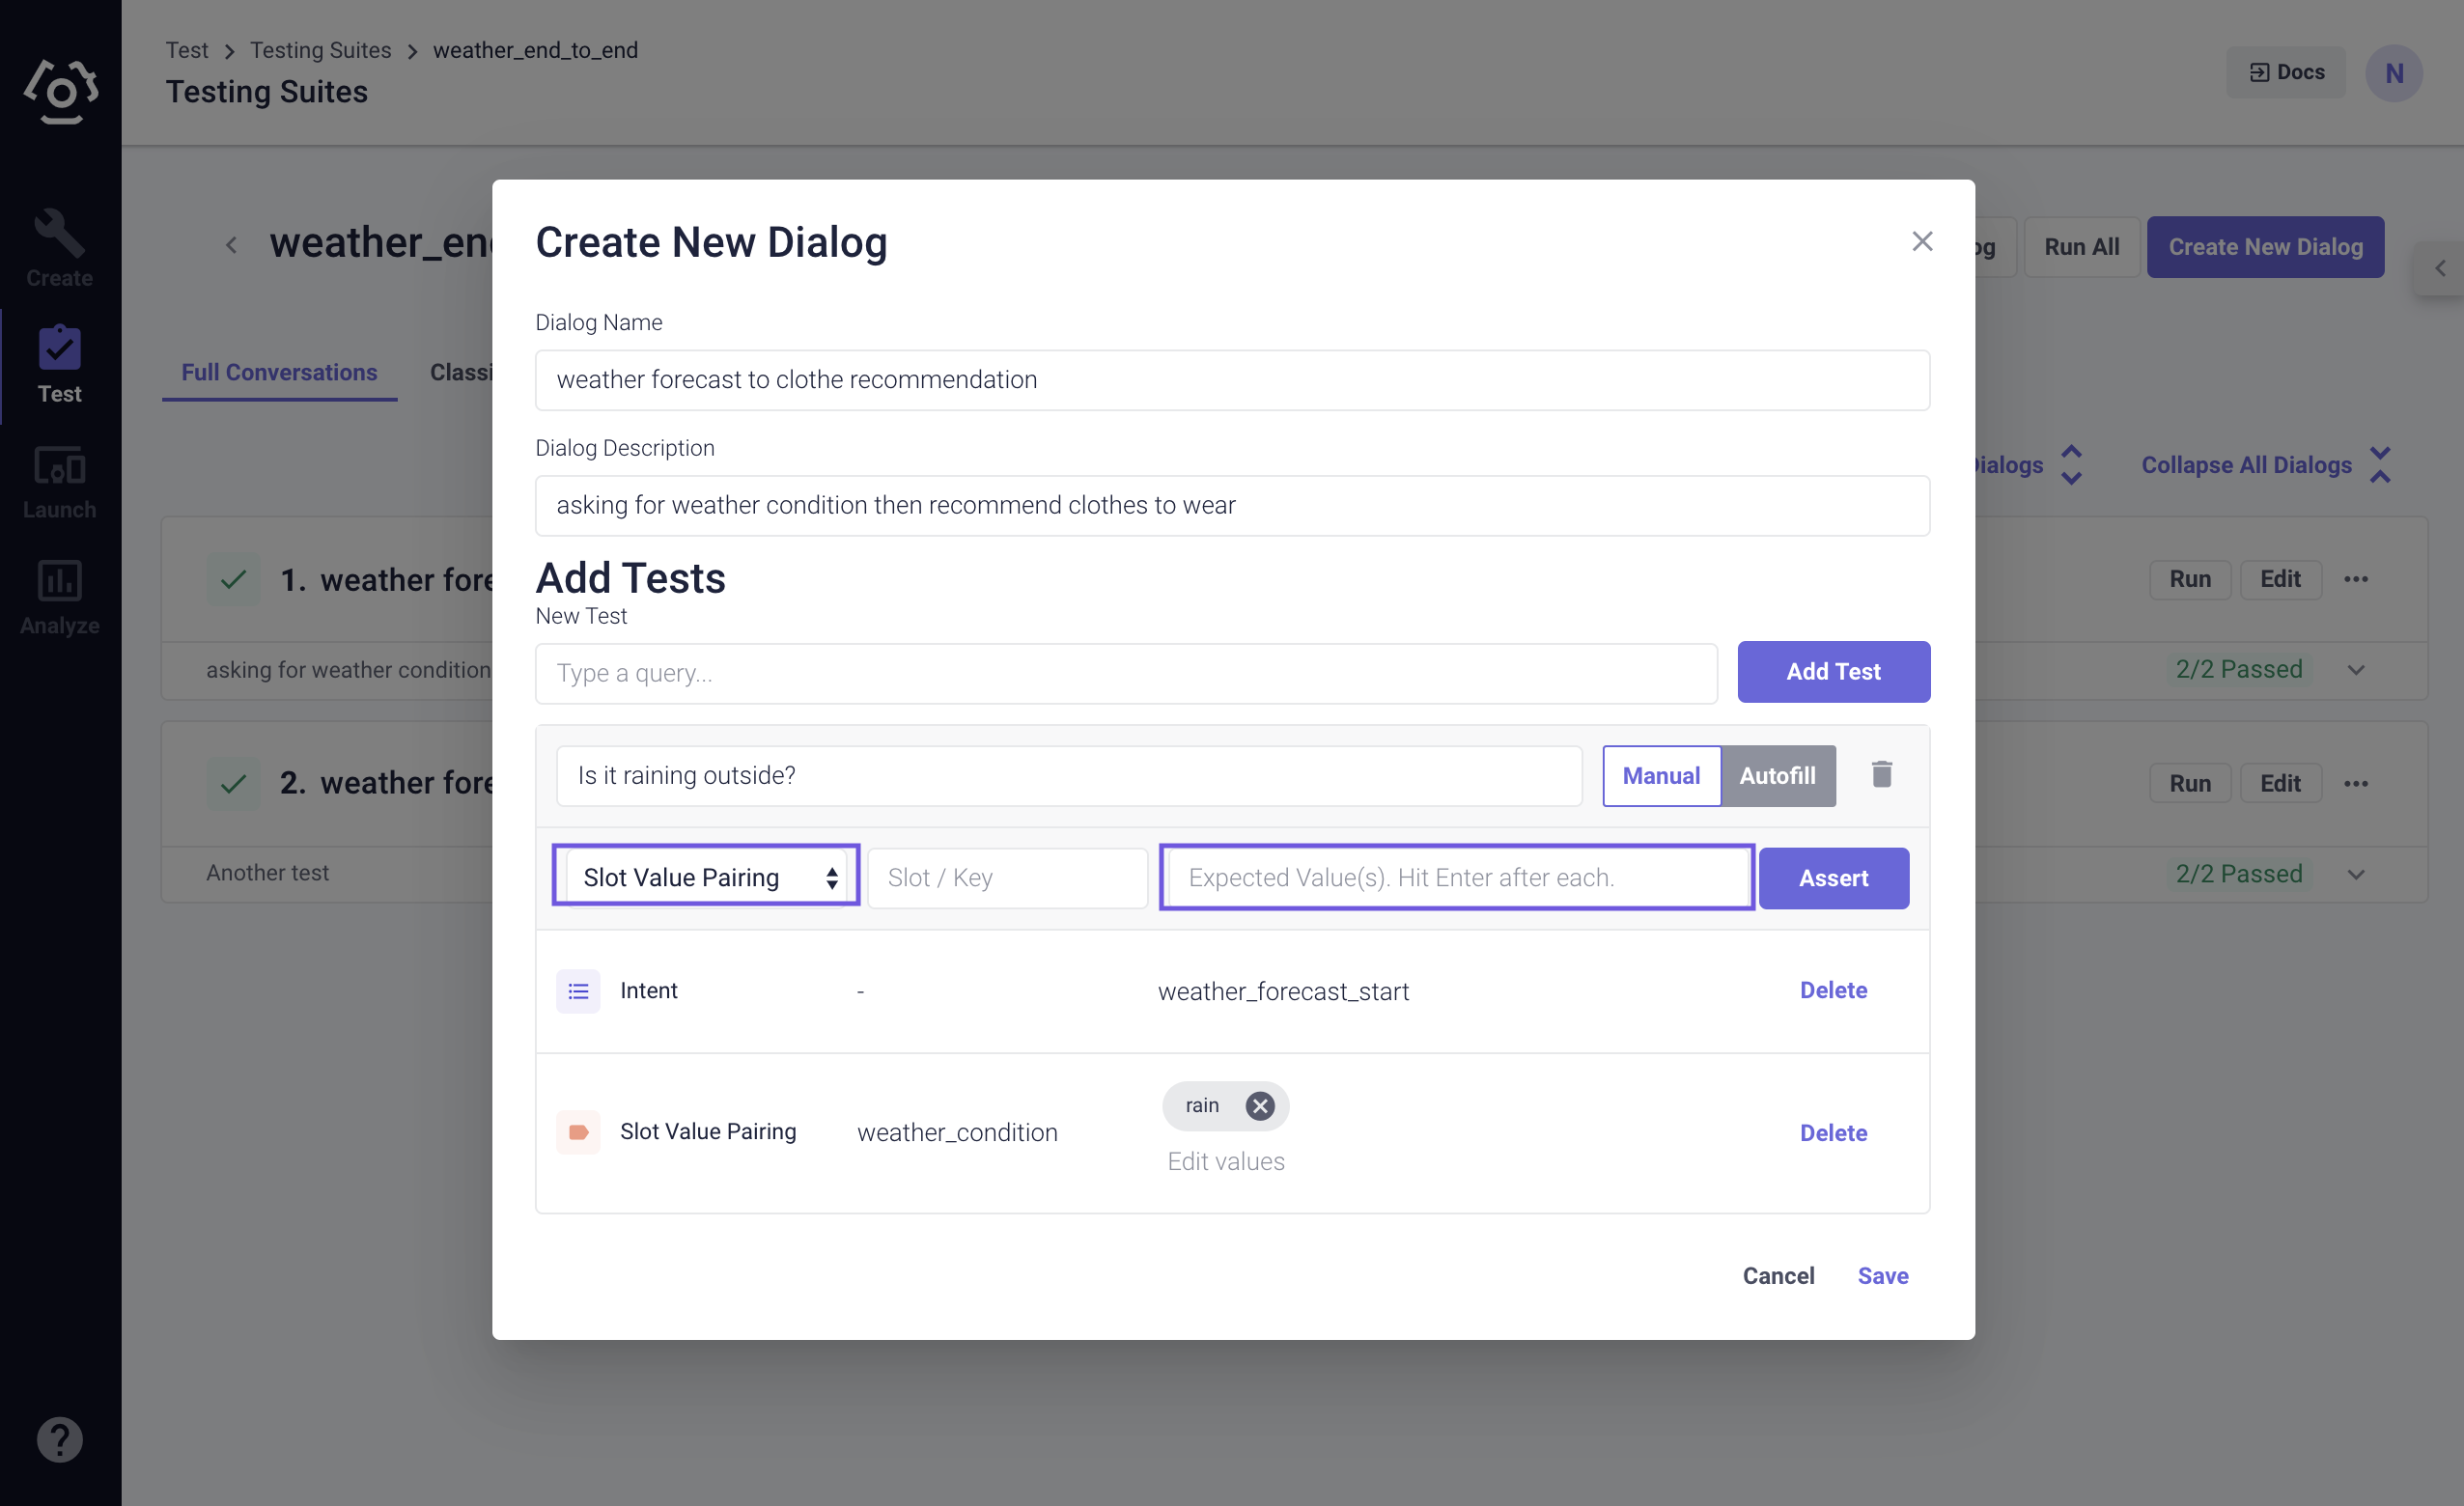Click Assert to add a new assertion
This screenshot has width=2464, height=1506.
click(1834, 877)
